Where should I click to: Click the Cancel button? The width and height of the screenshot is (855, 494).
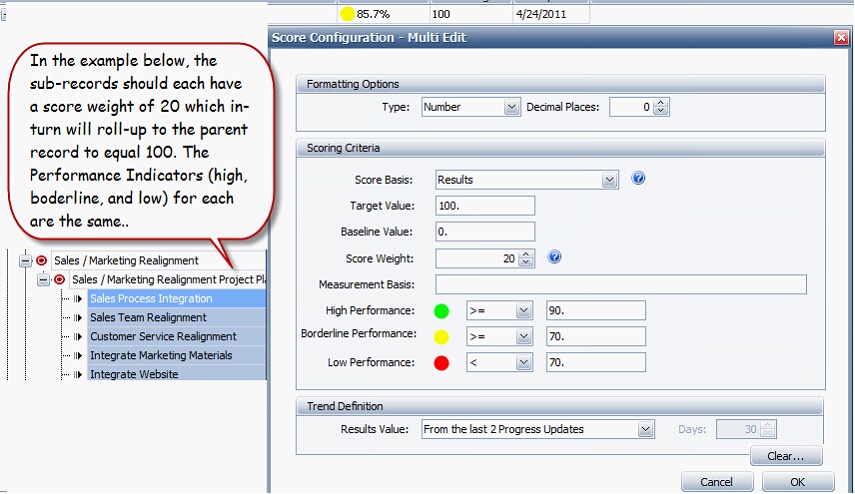(x=716, y=482)
